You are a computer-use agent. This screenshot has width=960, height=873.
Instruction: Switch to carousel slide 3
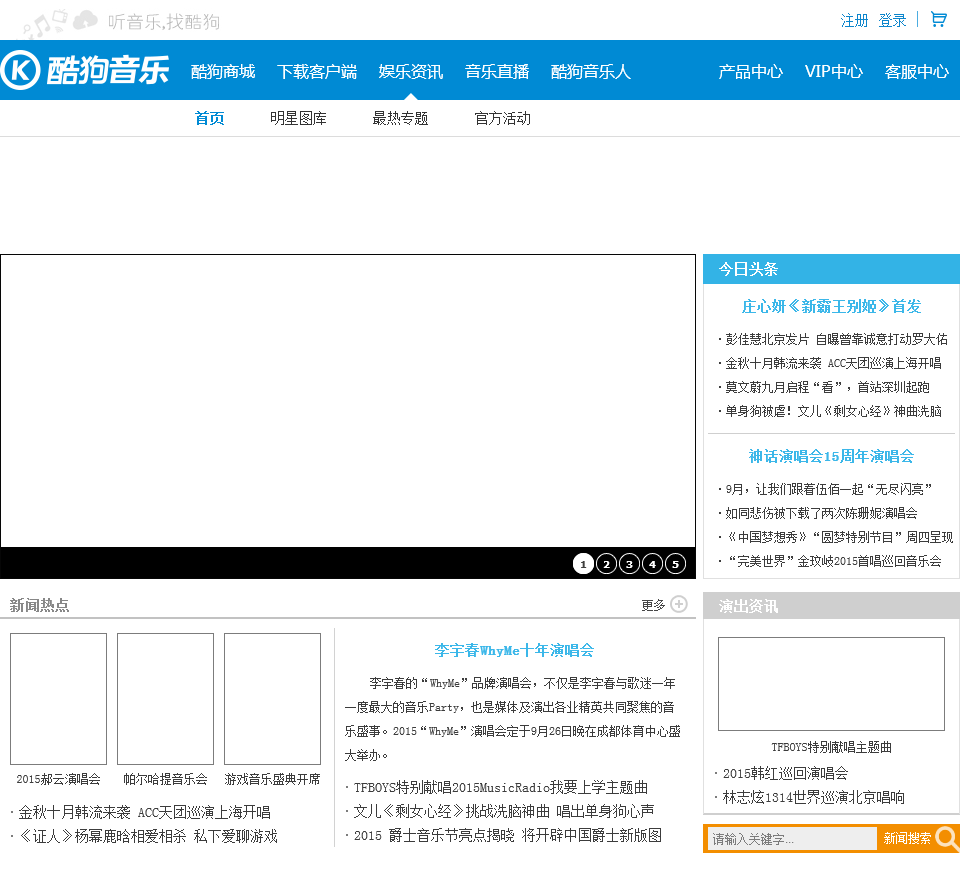[x=629, y=564]
